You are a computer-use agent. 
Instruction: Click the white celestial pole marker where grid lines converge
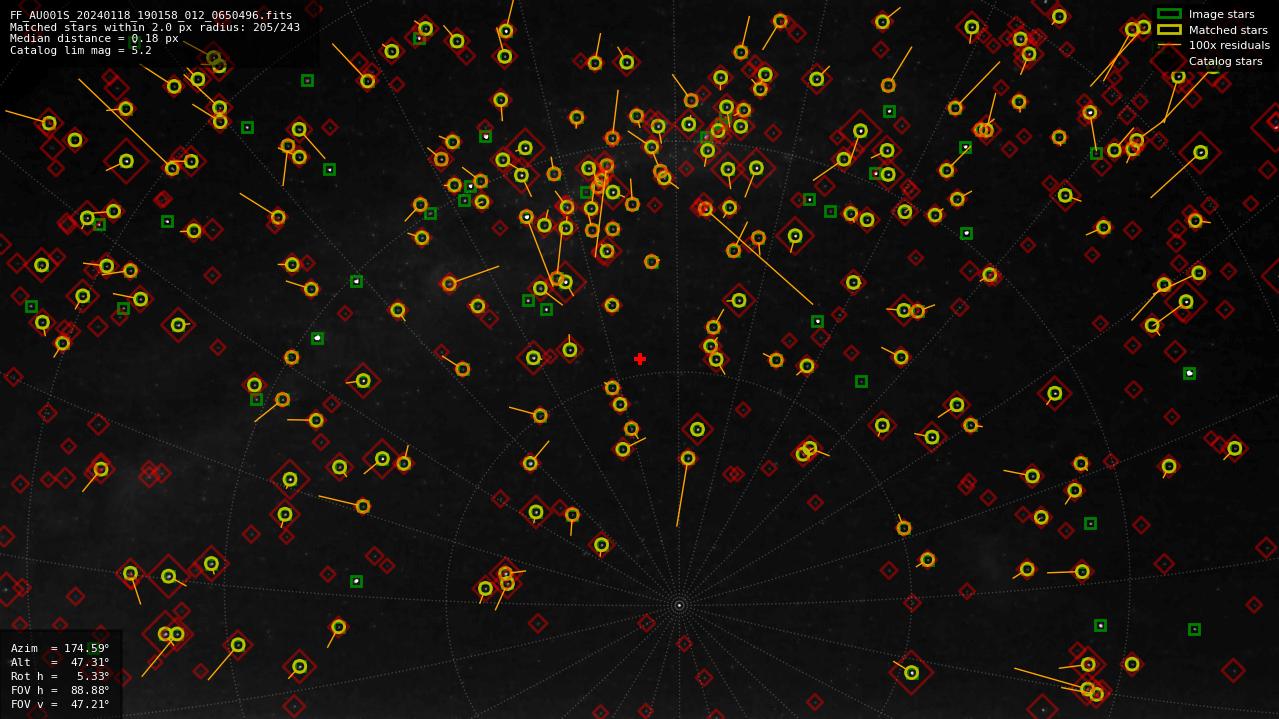[679, 605]
